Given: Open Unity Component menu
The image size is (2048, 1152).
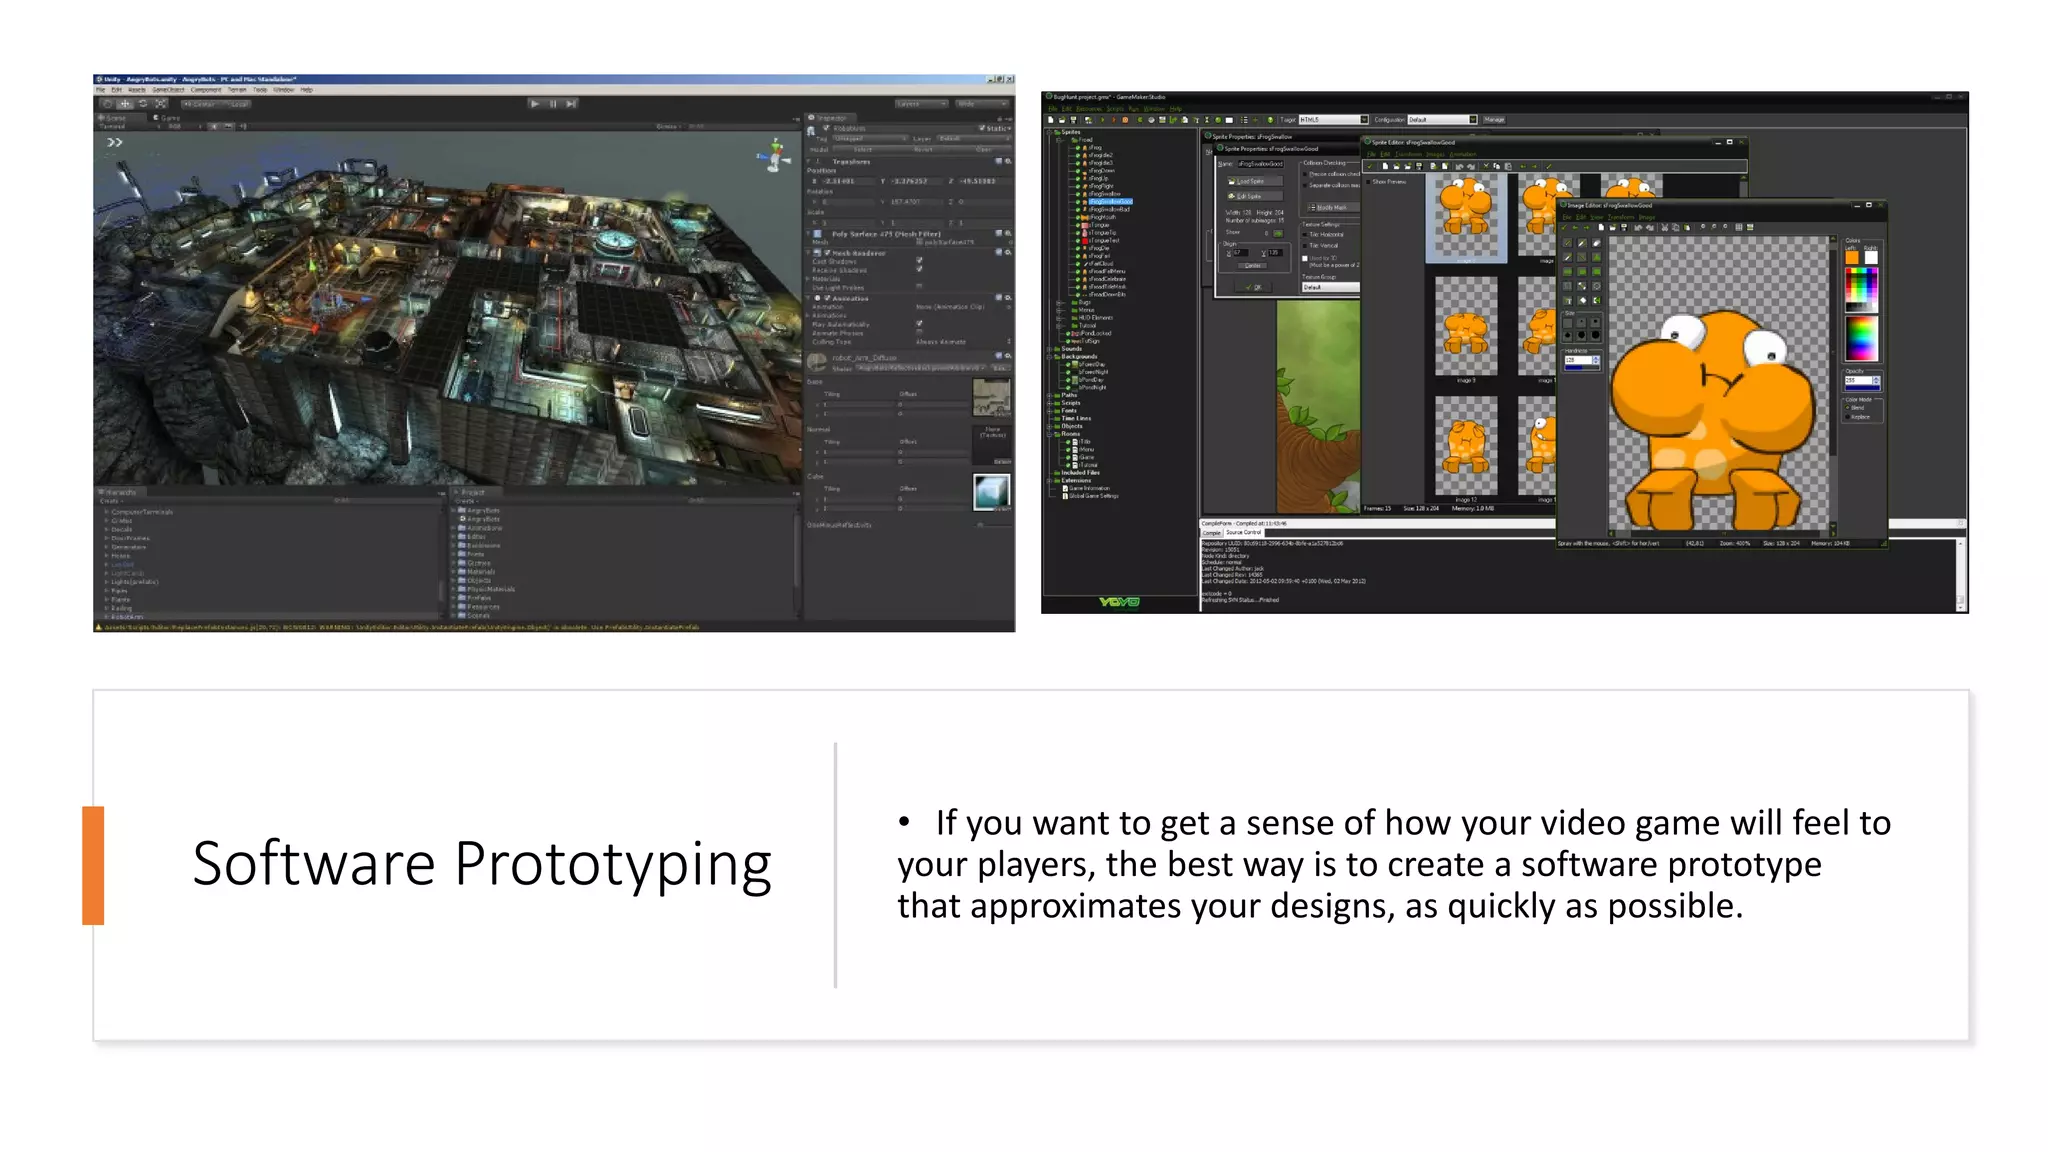Looking at the screenshot, I should click(206, 90).
